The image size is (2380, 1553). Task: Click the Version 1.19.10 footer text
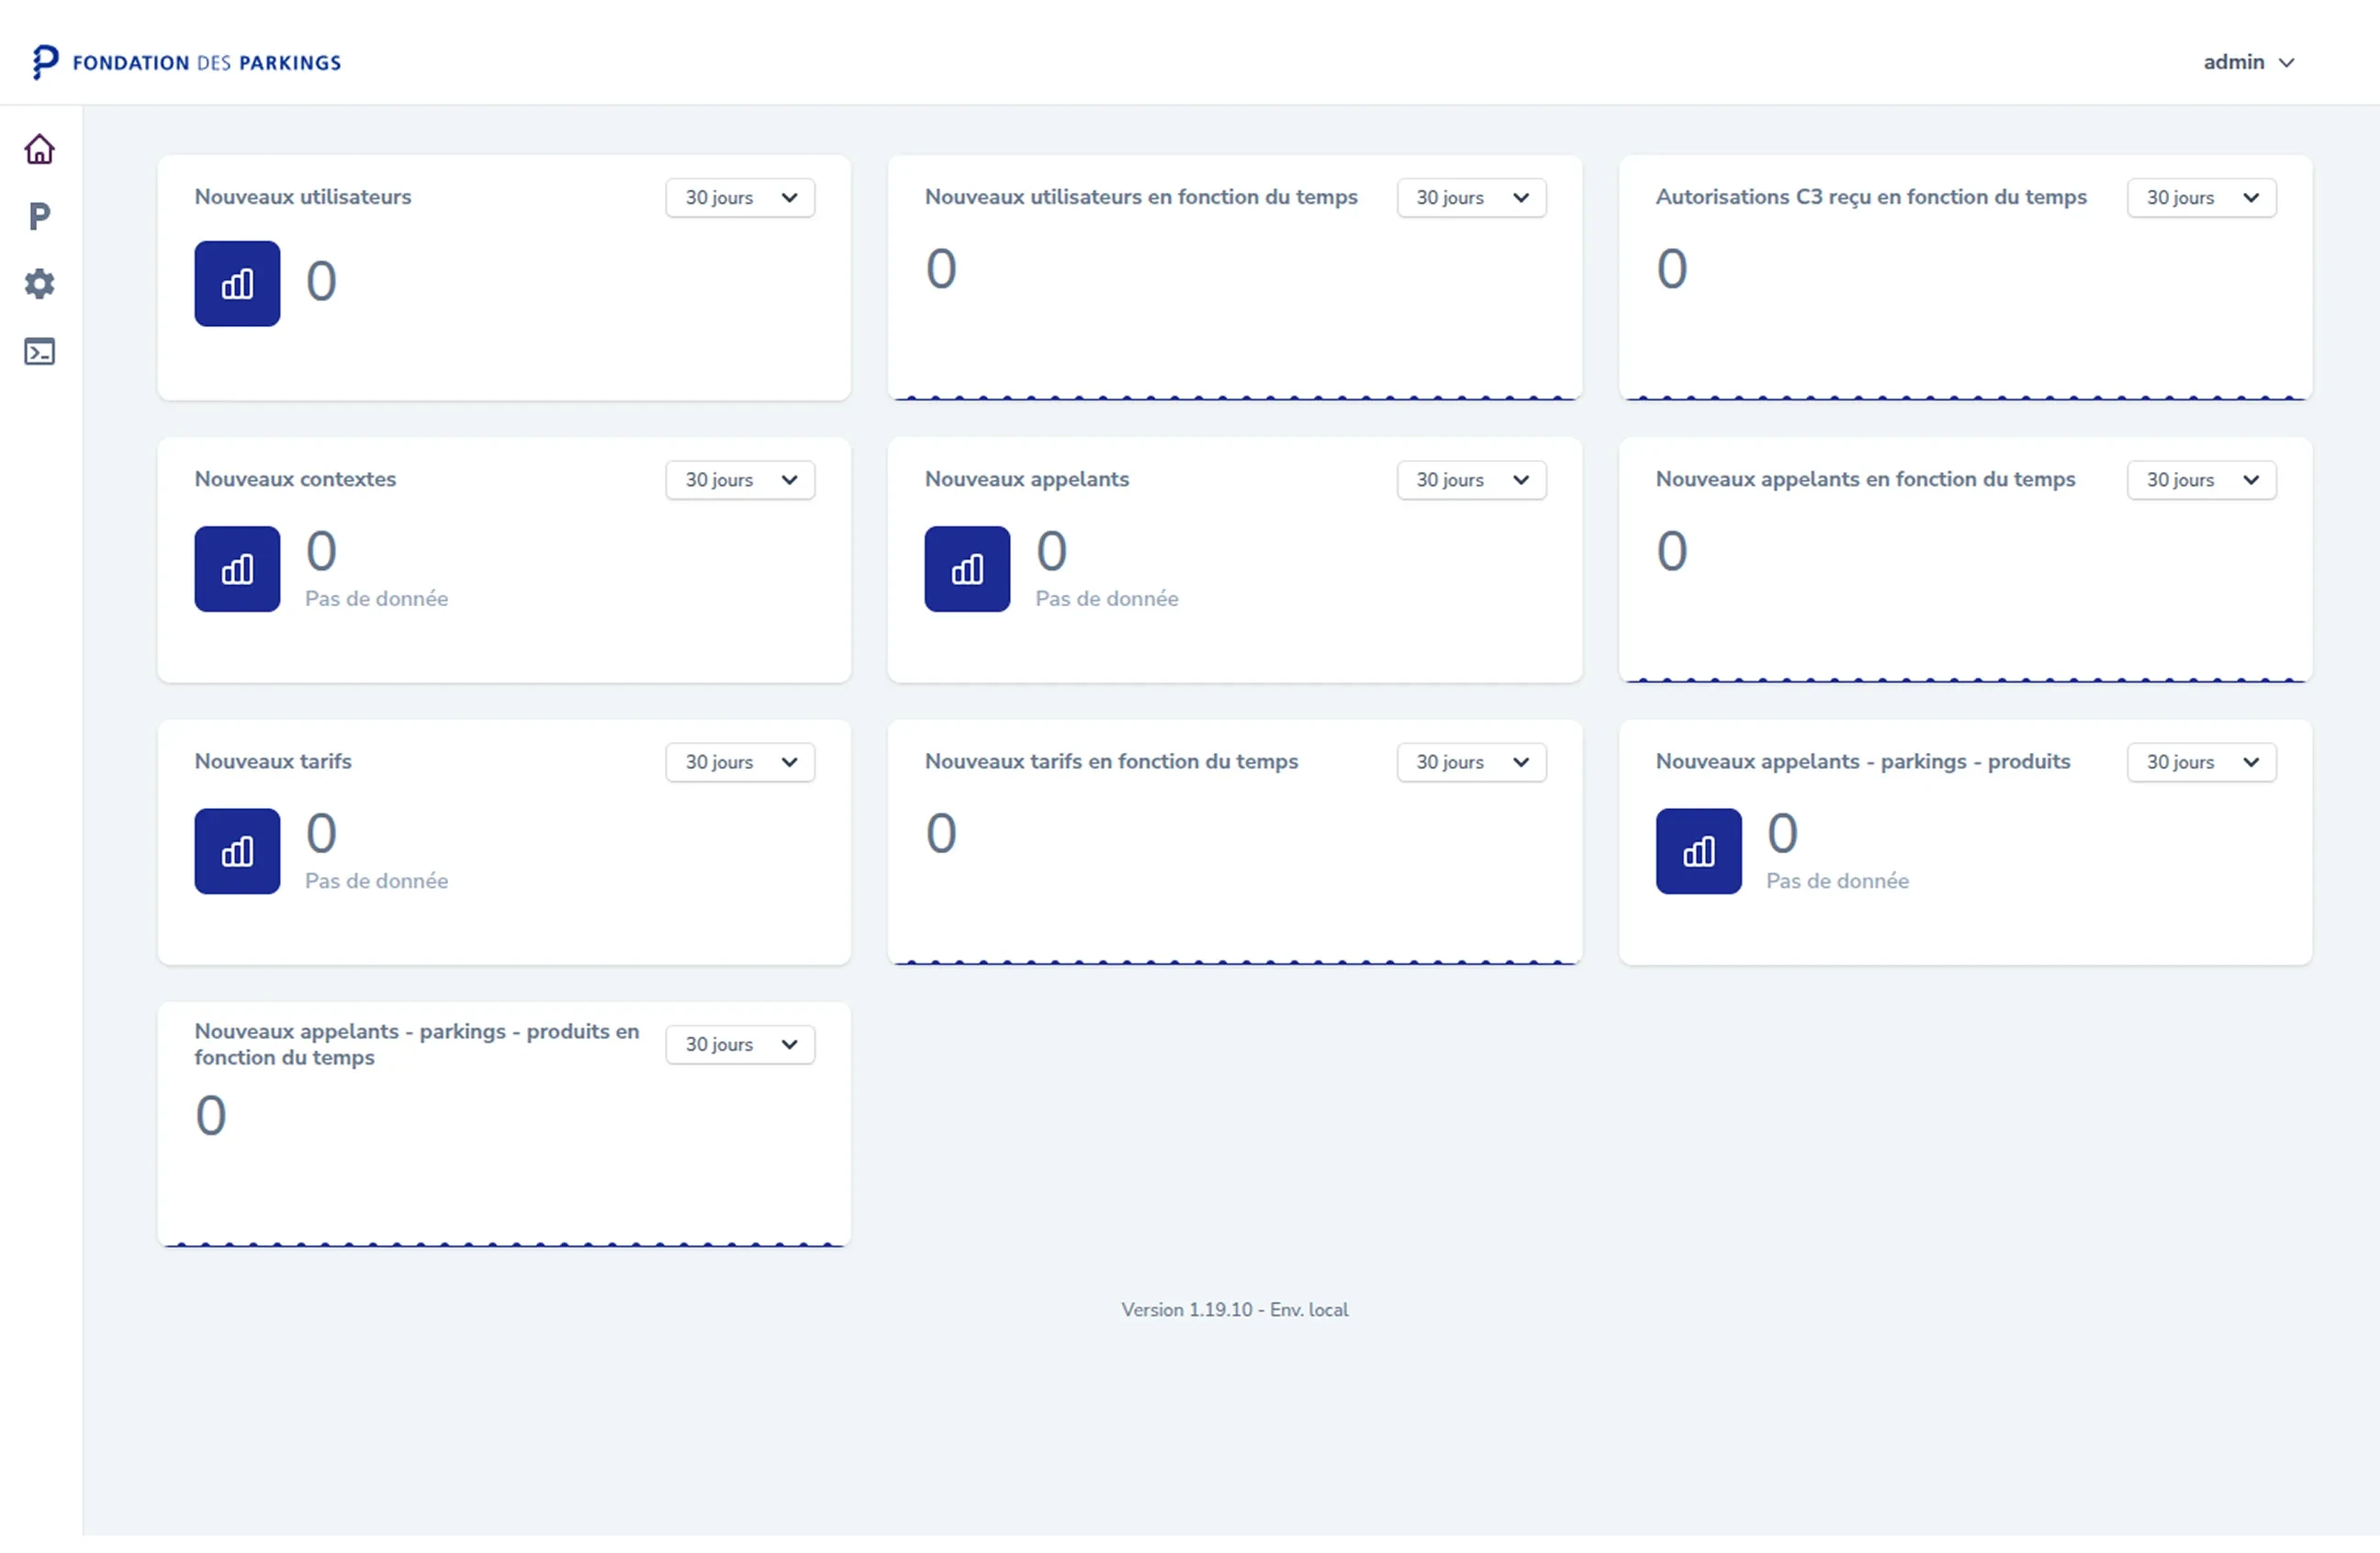click(x=1234, y=1310)
